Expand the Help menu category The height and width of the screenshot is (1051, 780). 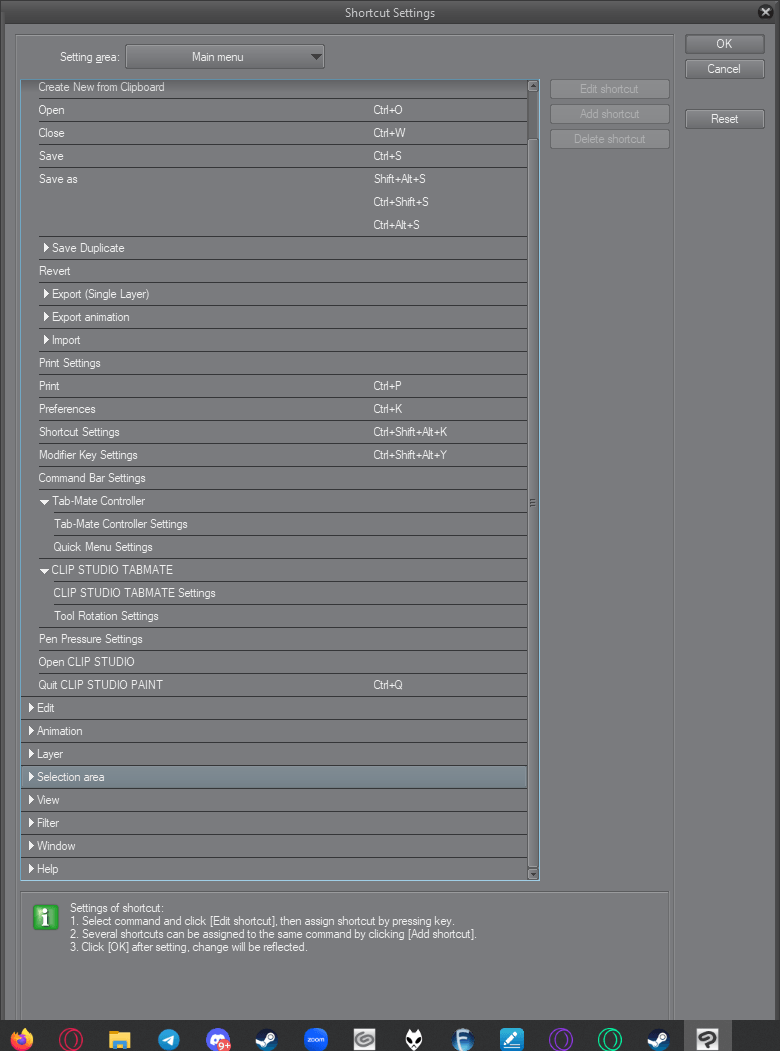coord(31,869)
